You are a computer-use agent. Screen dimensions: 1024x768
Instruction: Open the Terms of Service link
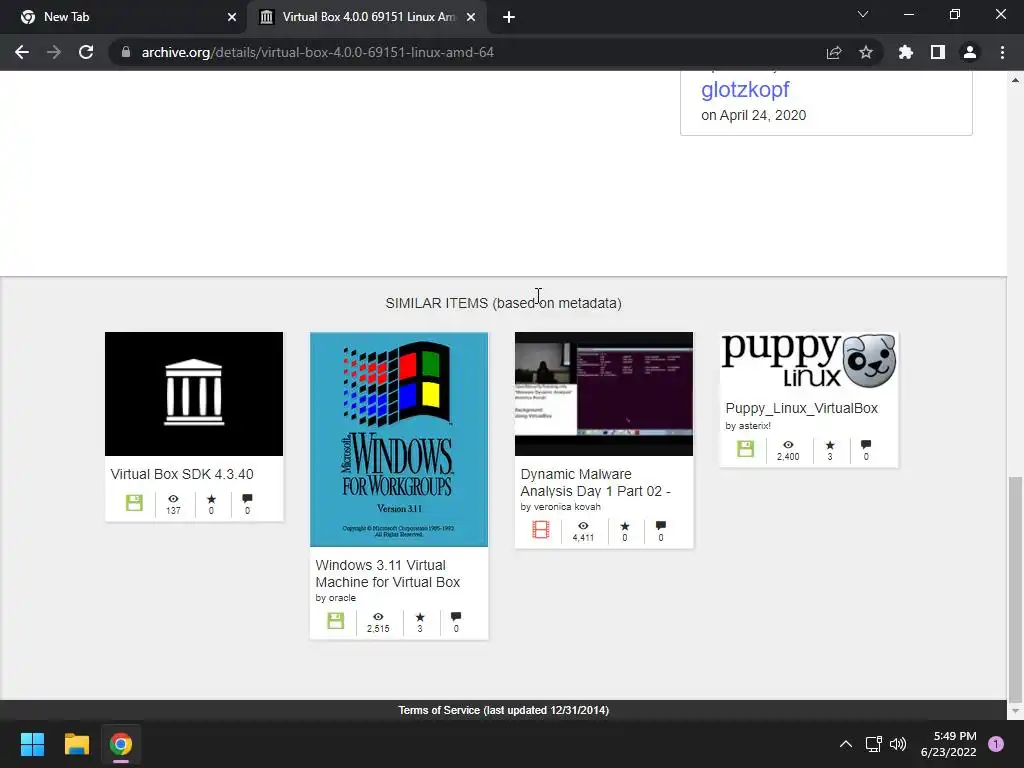pos(504,710)
